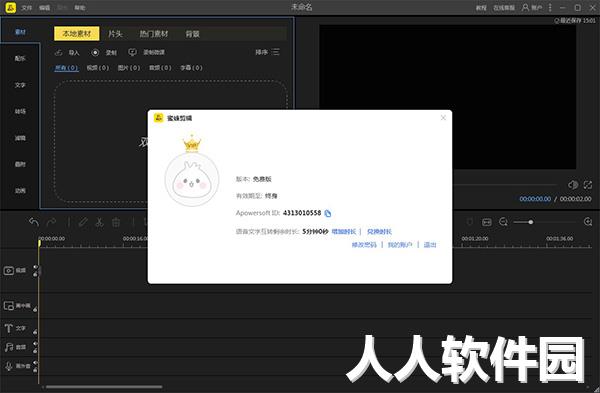This screenshot has width=600, height=393.
Task: Open the 我的账户 my account link
Action: click(x=400, y=245)
